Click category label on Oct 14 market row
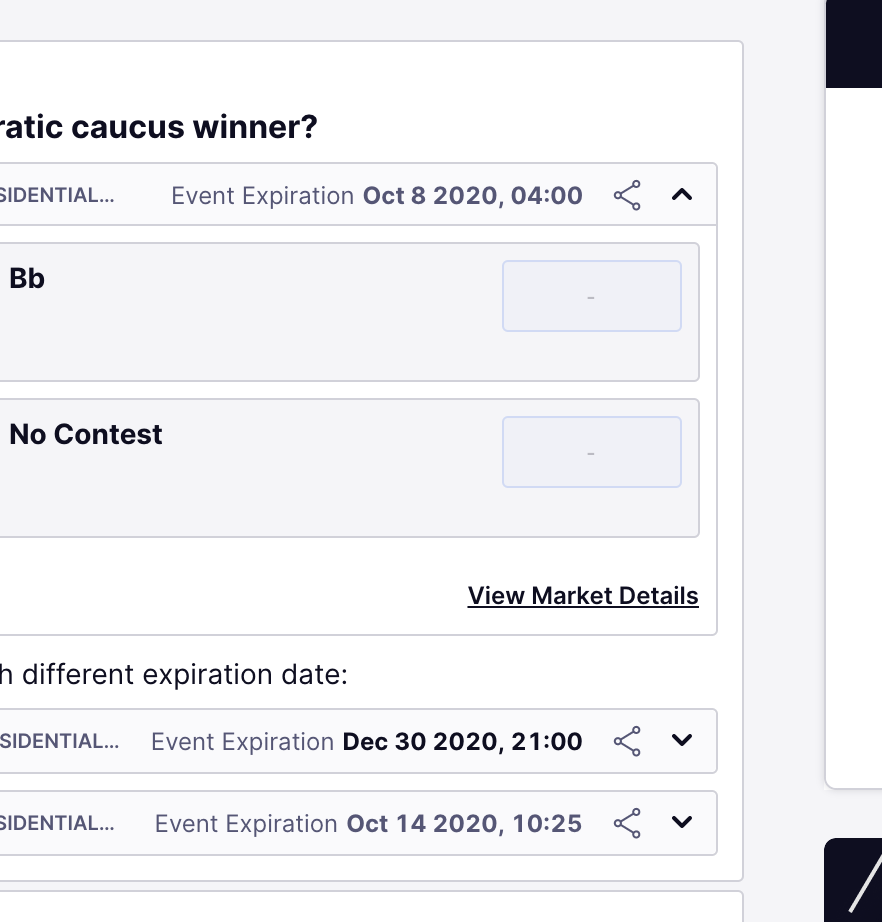 click(x=57, y=823)
